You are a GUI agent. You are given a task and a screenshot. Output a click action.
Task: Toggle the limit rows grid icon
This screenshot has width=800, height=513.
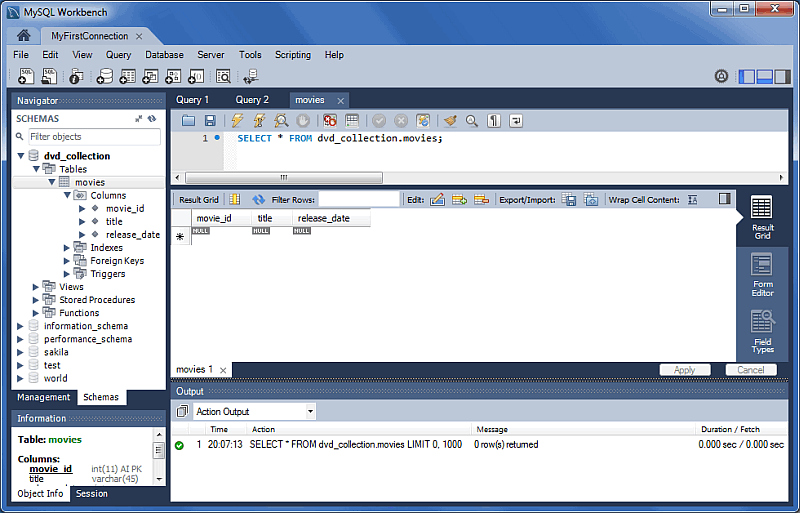(352, 120)
